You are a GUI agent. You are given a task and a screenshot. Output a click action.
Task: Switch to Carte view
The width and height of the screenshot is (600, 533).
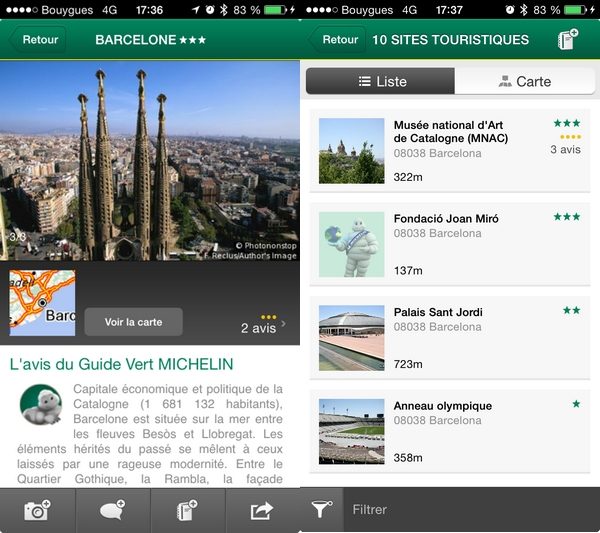(525, 82)
